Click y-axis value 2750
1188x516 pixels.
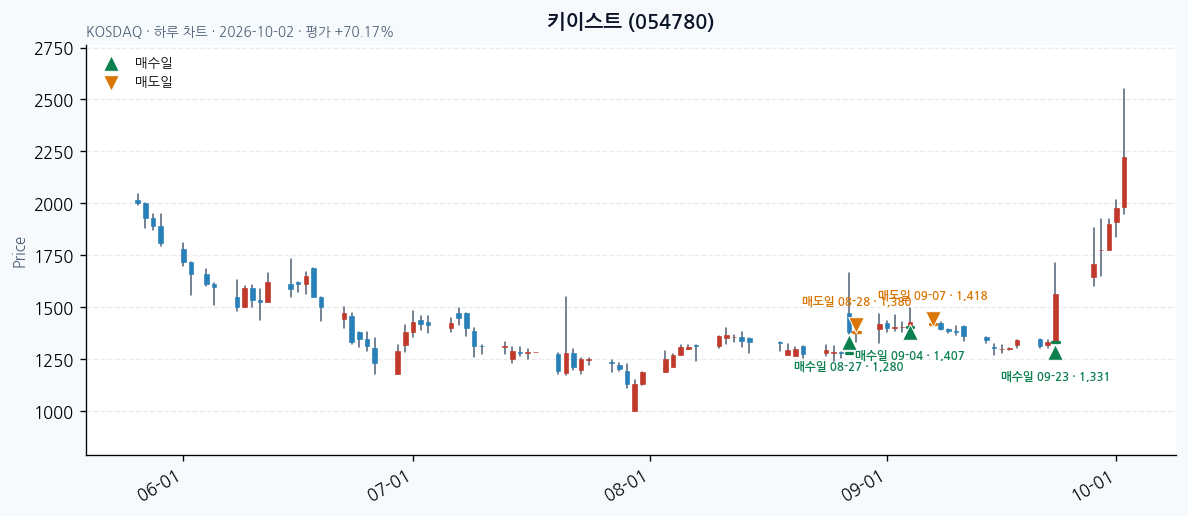click(55, 49)
